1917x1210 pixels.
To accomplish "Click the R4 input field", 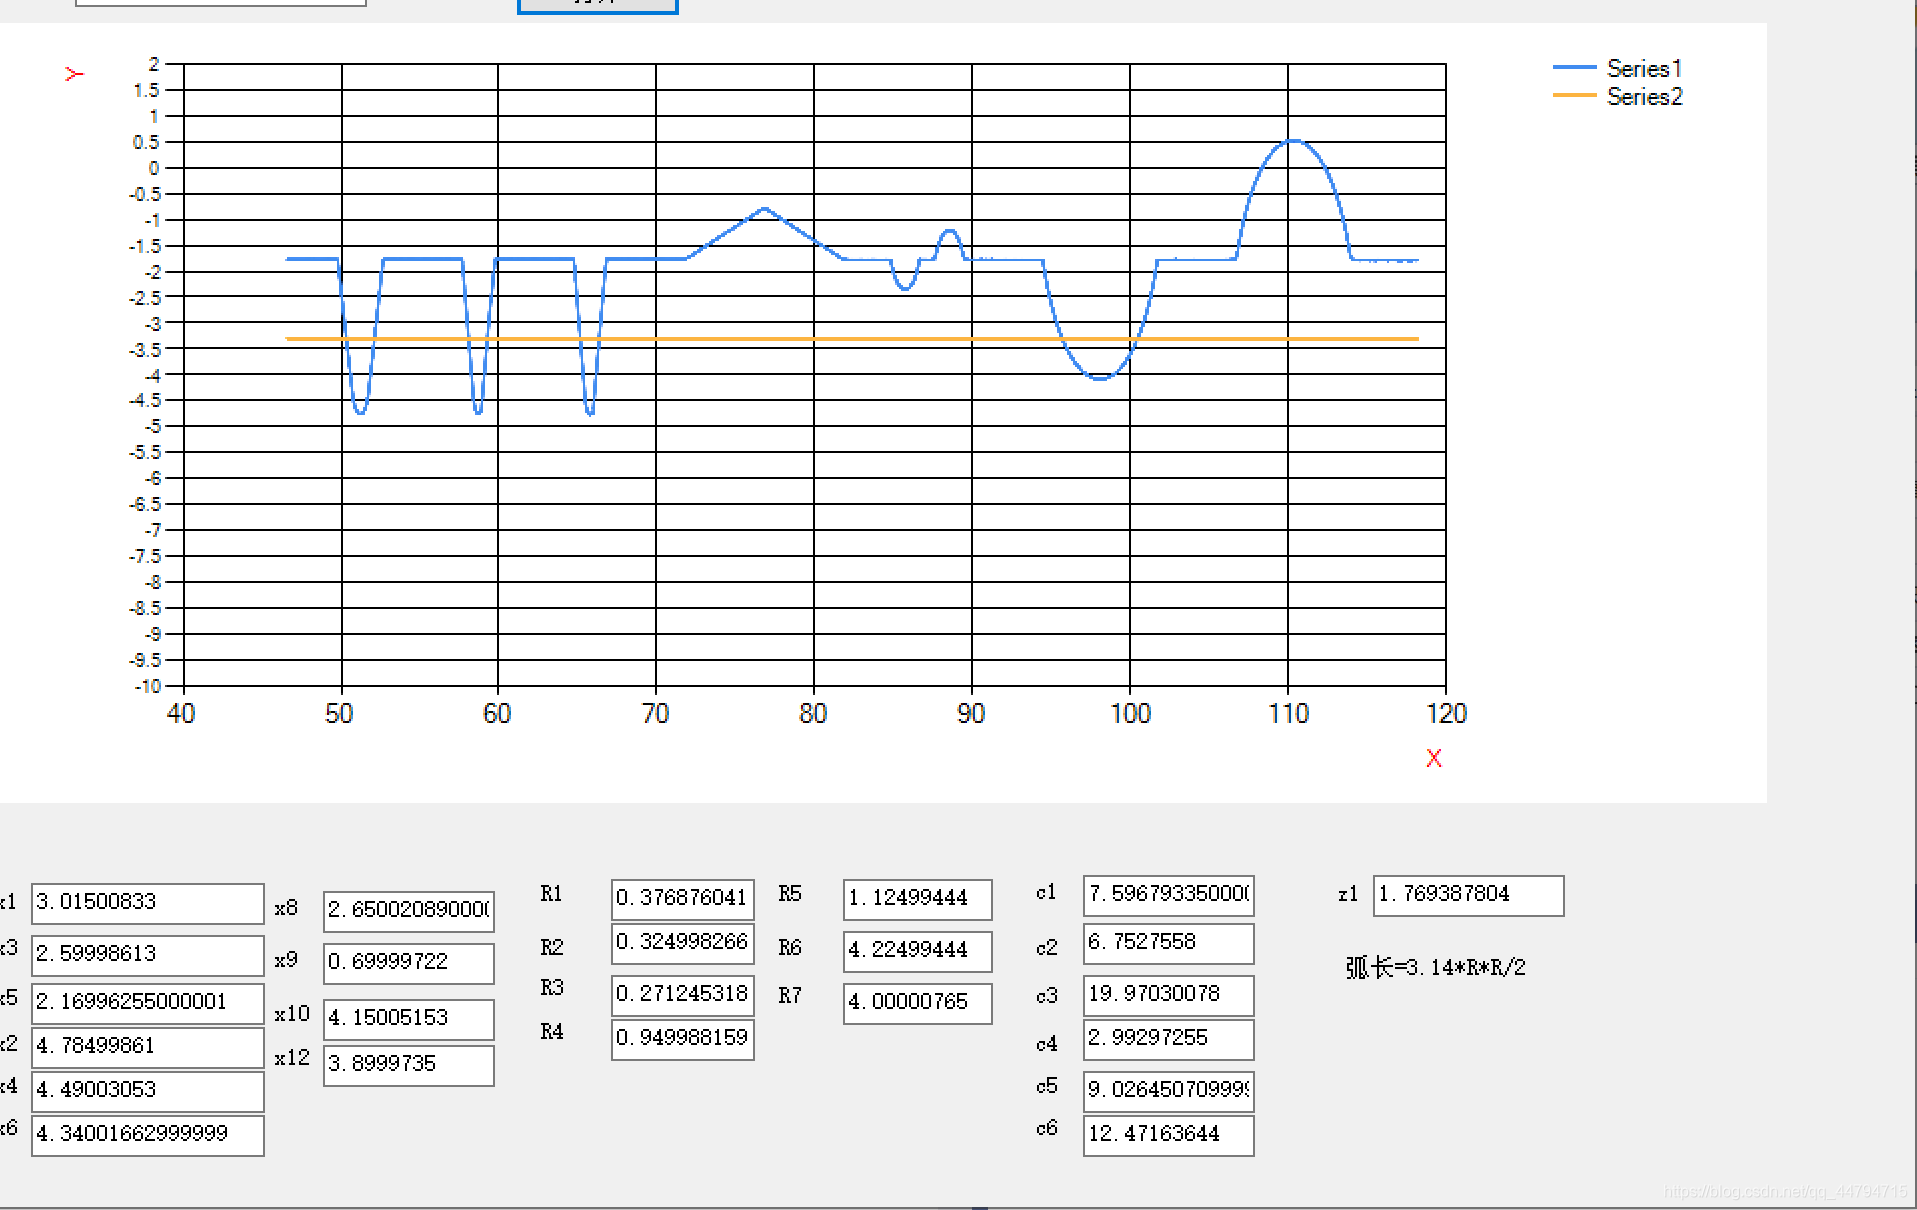I will point(683,1039).
